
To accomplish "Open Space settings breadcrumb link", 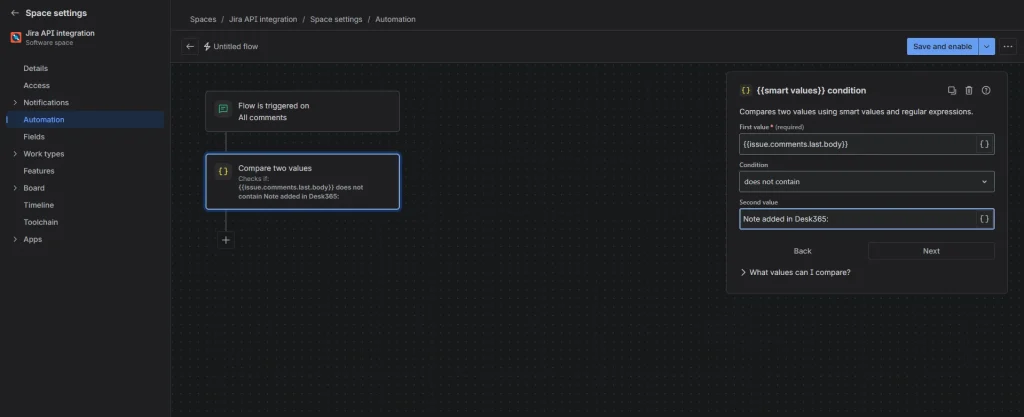I will click(x=336, y=20).
